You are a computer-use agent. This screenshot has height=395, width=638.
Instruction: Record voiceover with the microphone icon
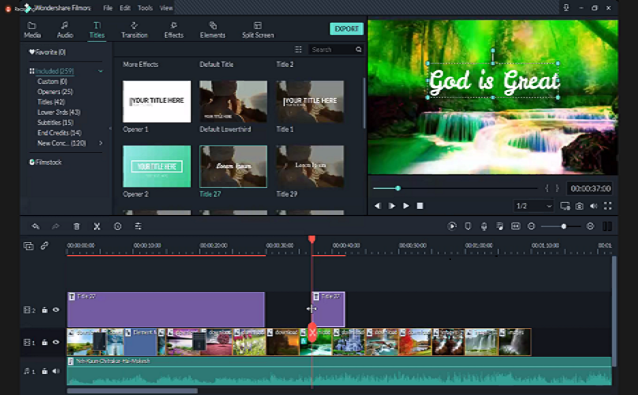[x=484, y=227]
